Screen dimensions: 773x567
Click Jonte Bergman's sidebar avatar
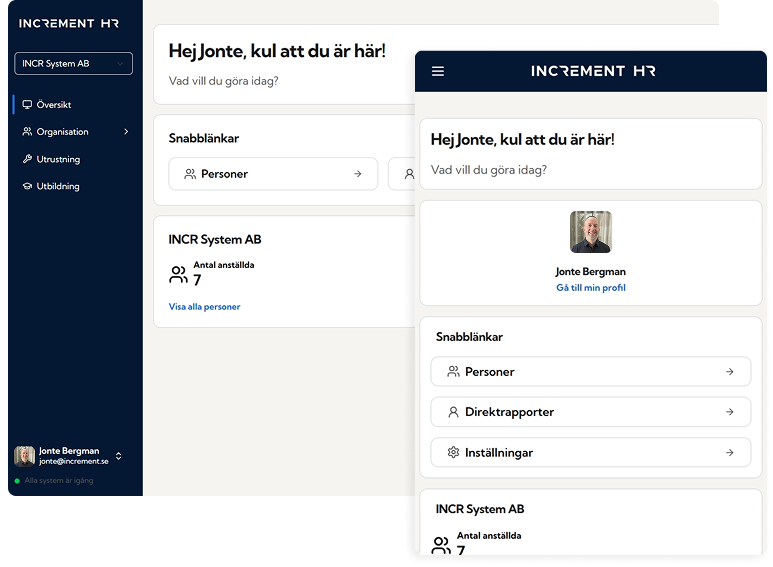click(24, 456)
